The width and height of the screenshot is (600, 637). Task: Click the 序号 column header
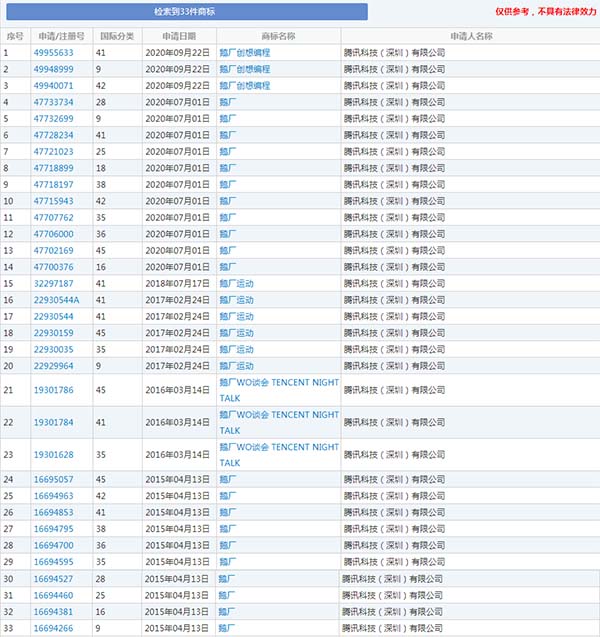click(15, 36)
